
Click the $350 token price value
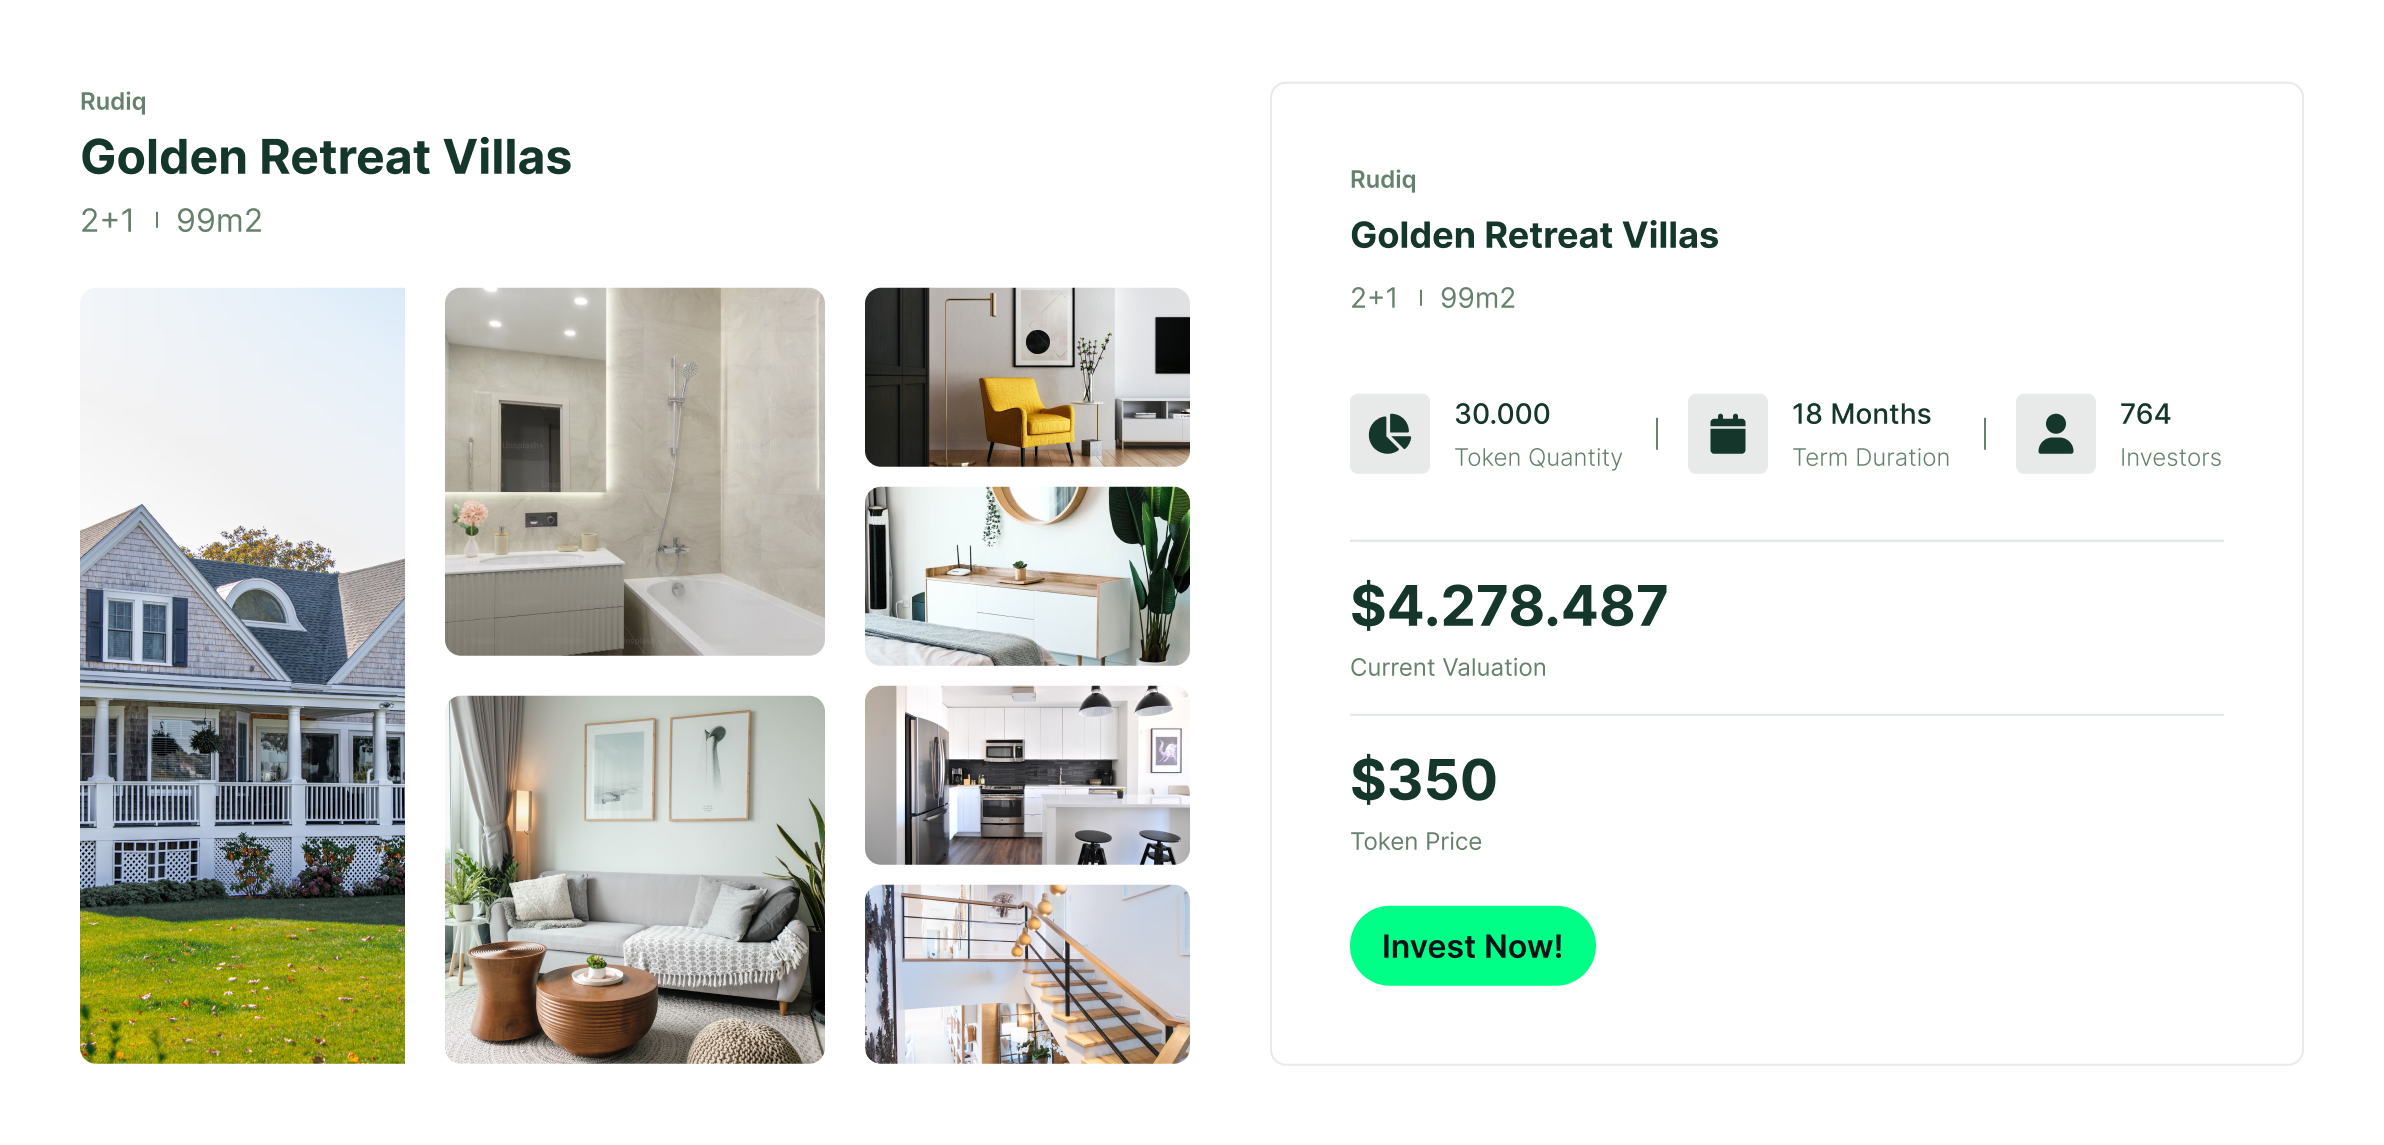1423,780
